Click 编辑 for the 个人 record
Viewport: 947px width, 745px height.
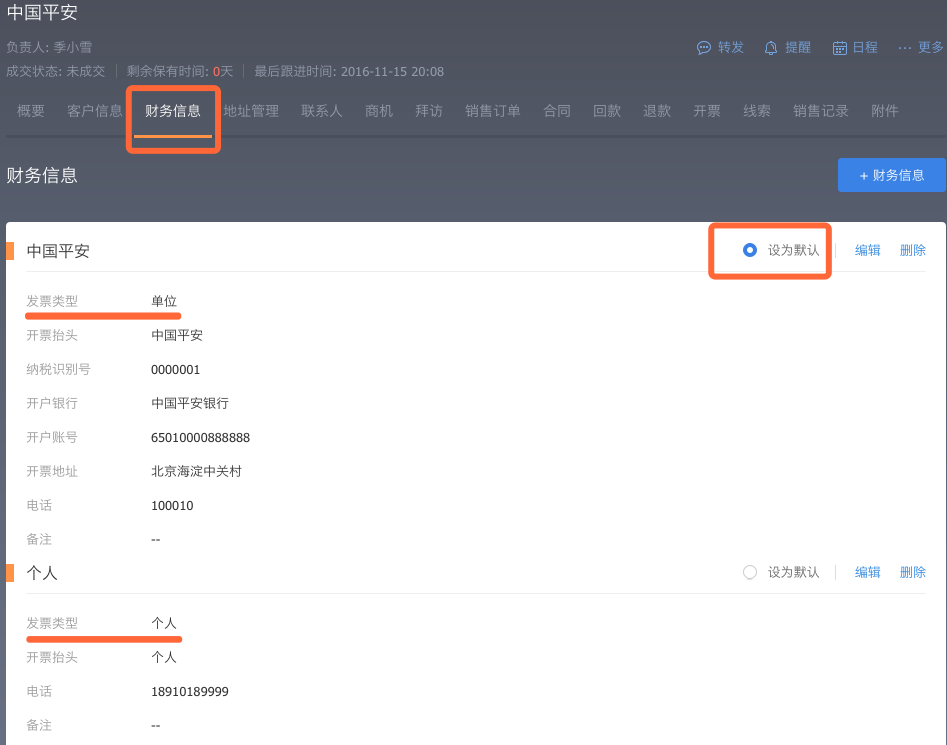(868, 572)
